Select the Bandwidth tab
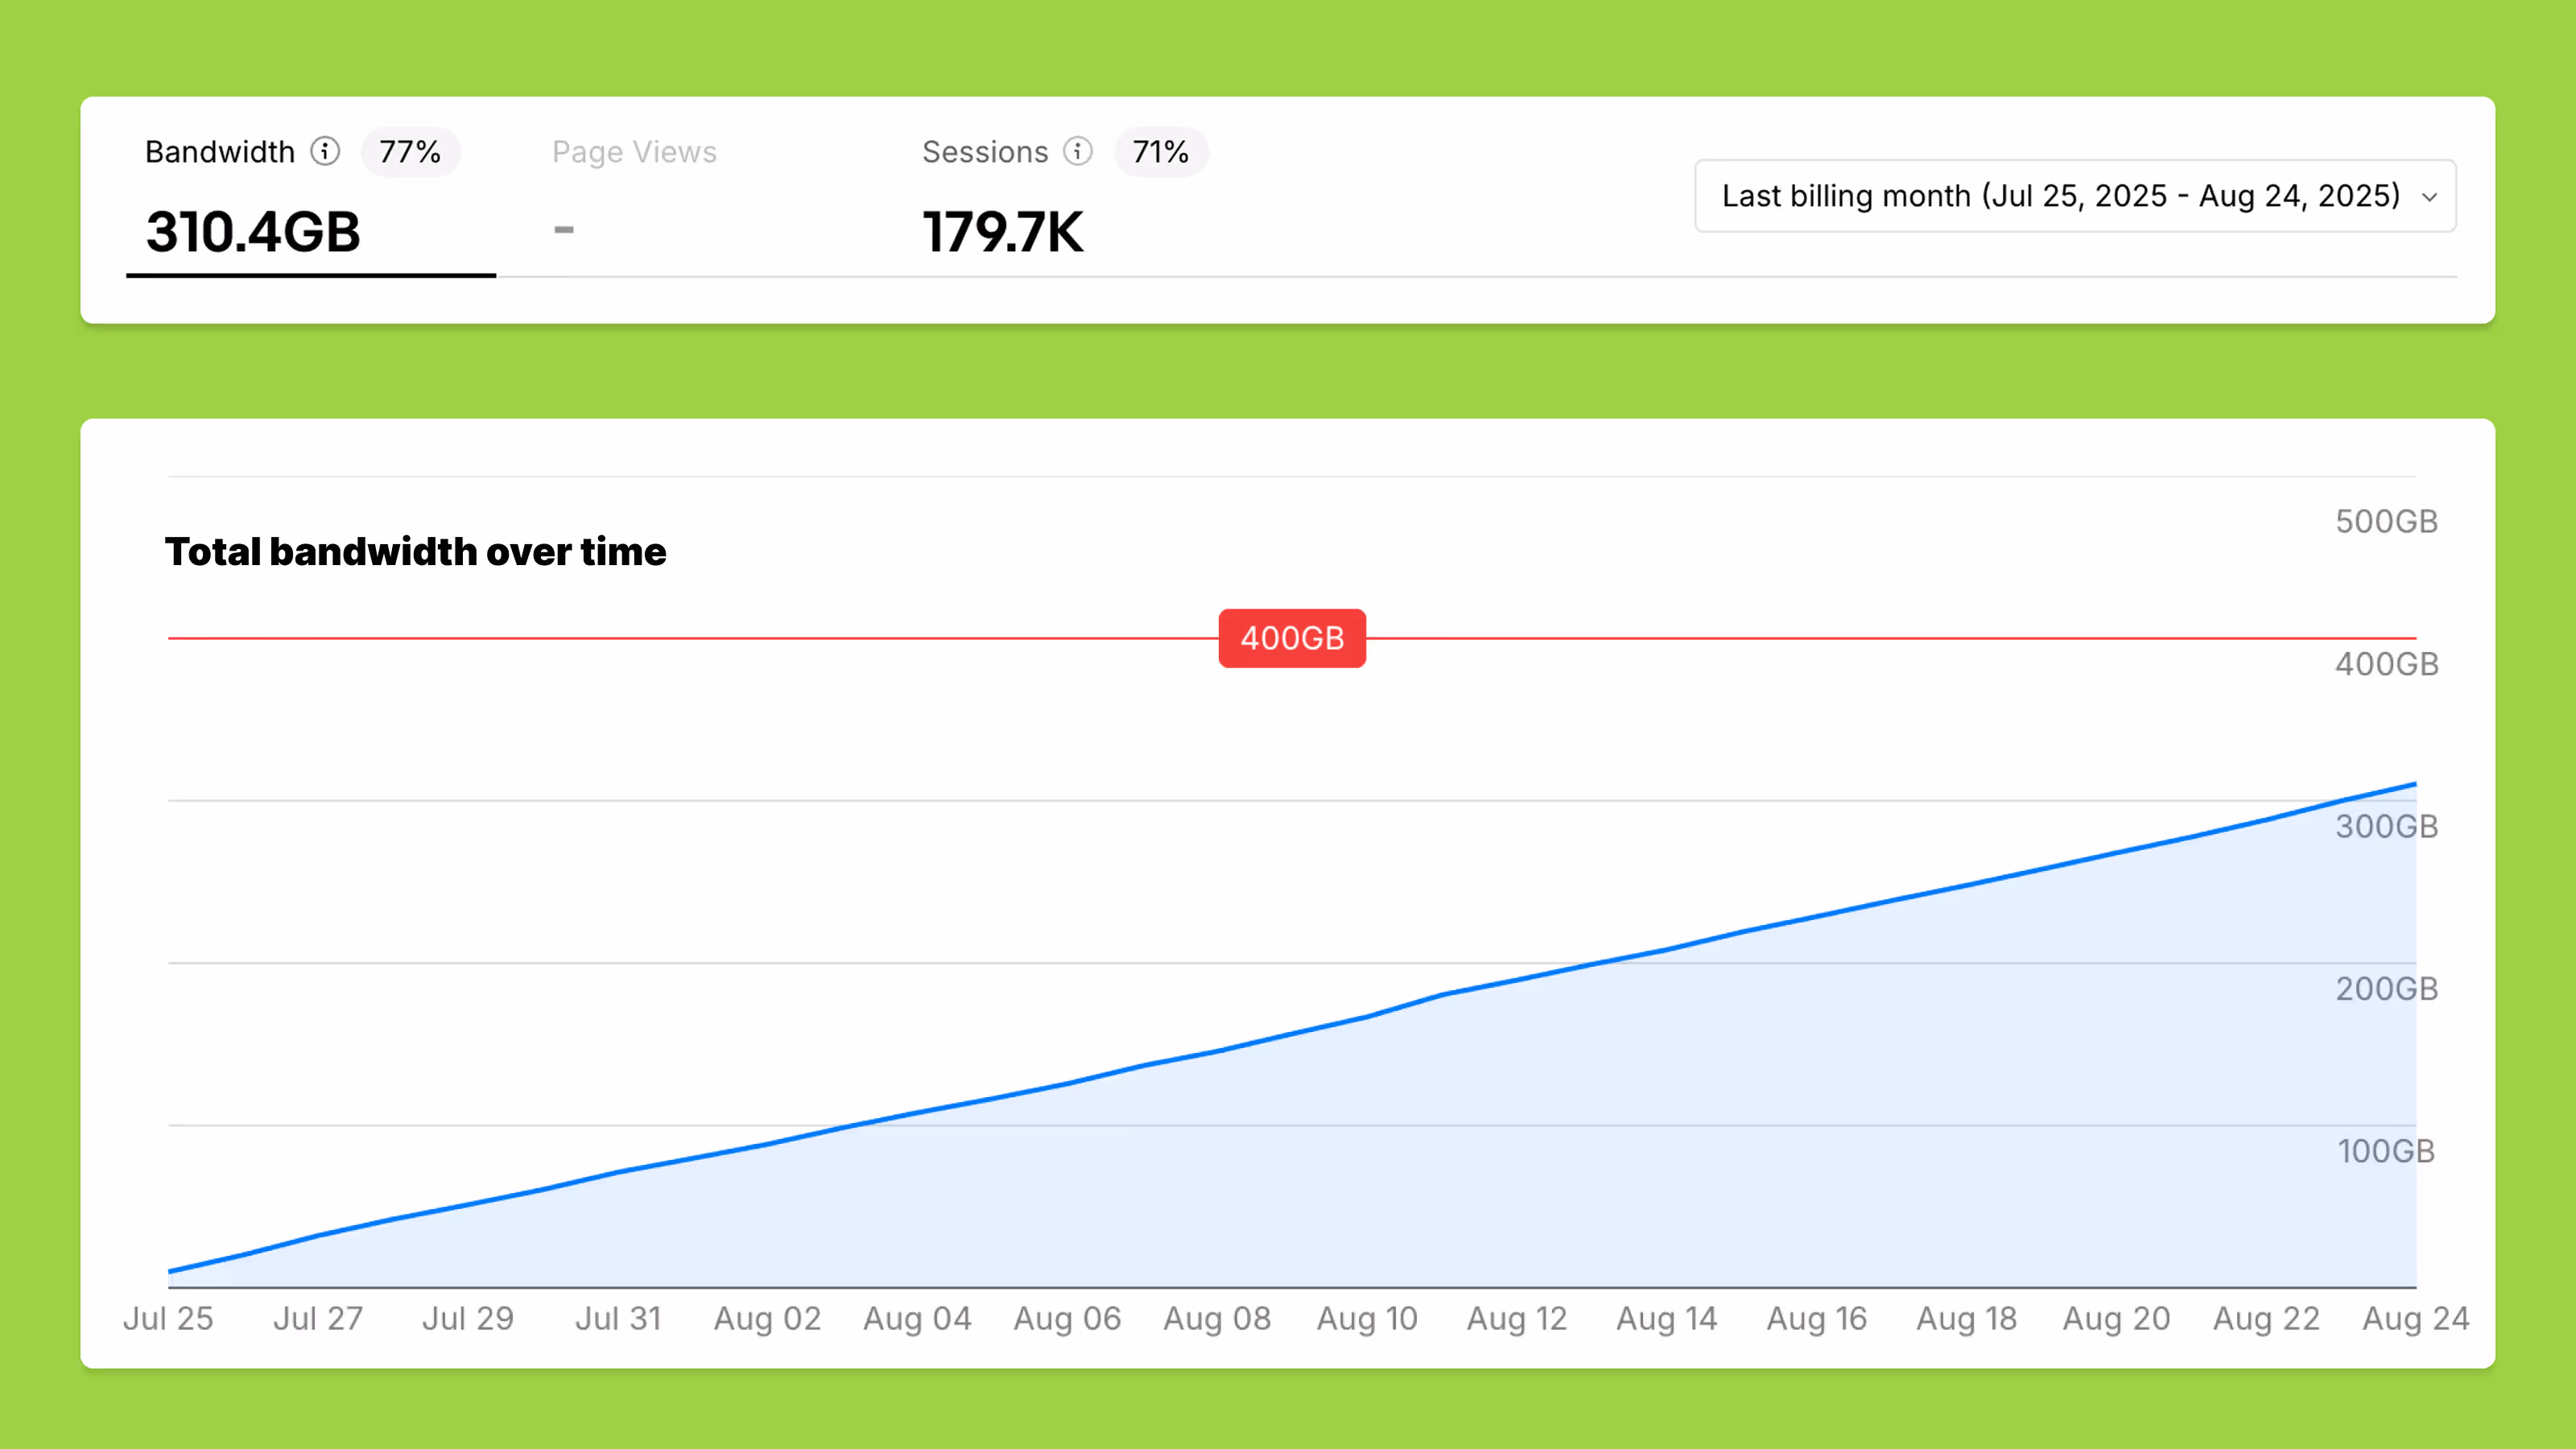 pyautogui.click(x=220, y=152)
